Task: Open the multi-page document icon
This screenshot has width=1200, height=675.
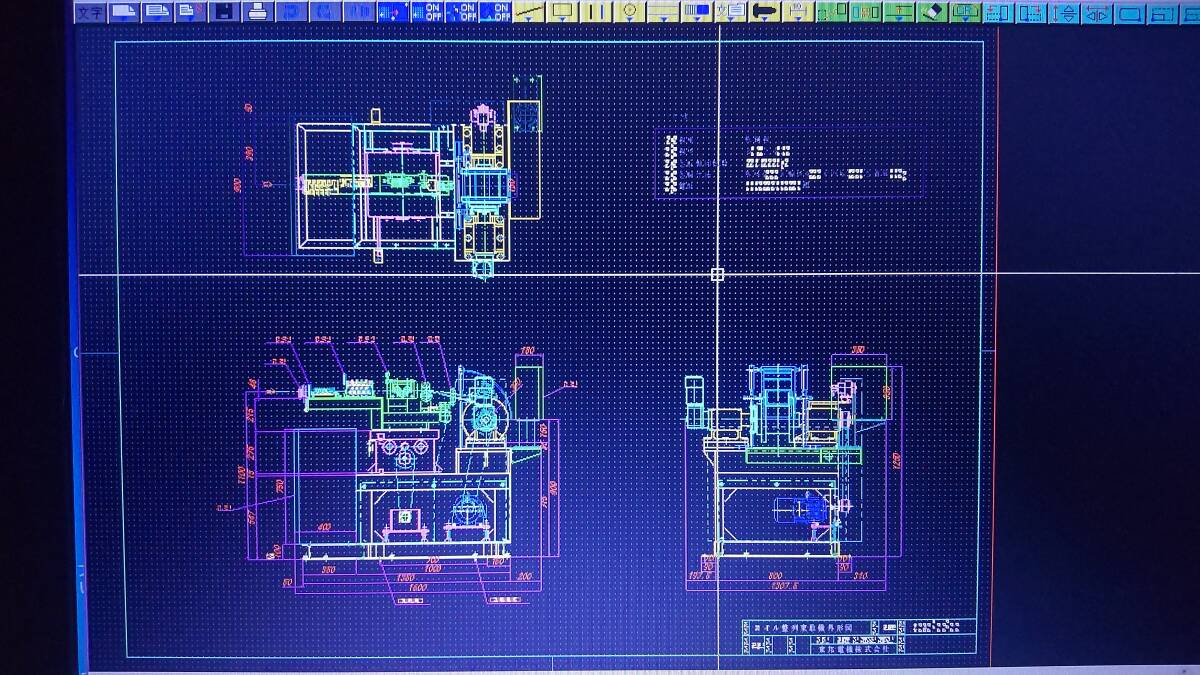Action: click(x=156, y=12)
